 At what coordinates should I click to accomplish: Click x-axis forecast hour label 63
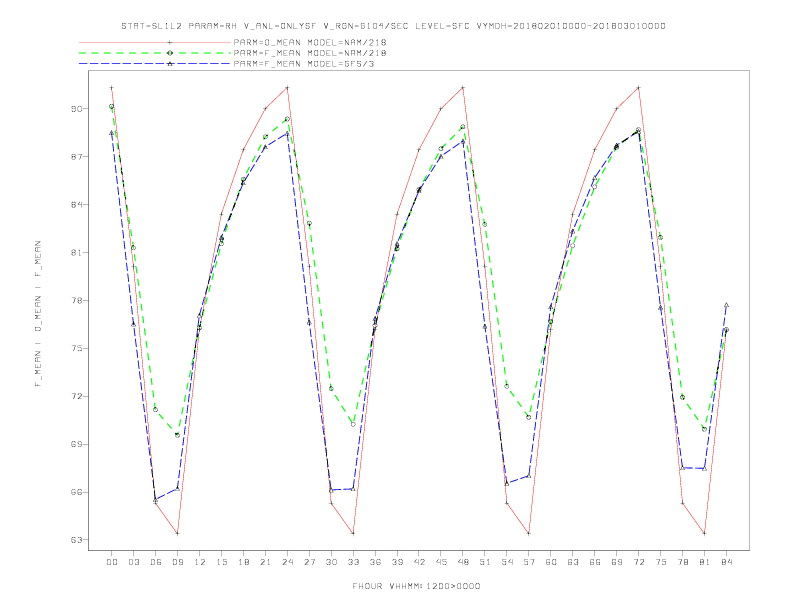point(573,562)
